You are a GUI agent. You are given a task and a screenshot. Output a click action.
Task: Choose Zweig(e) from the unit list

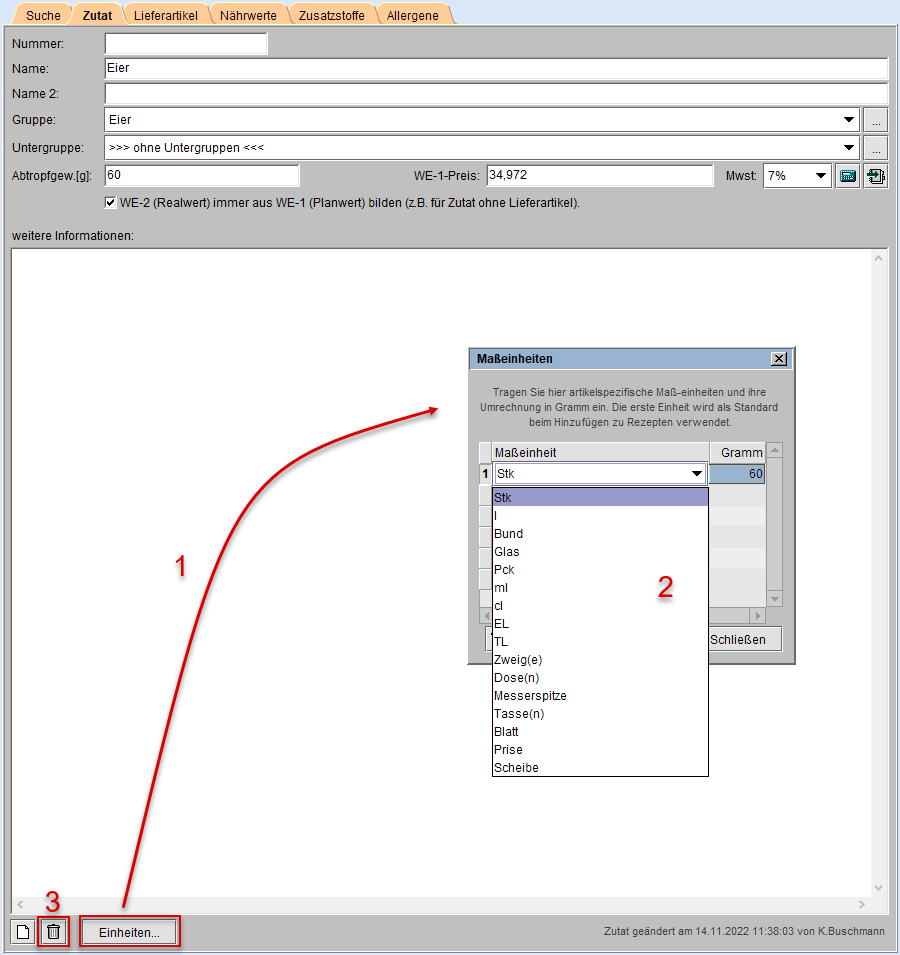coord(600,660)
